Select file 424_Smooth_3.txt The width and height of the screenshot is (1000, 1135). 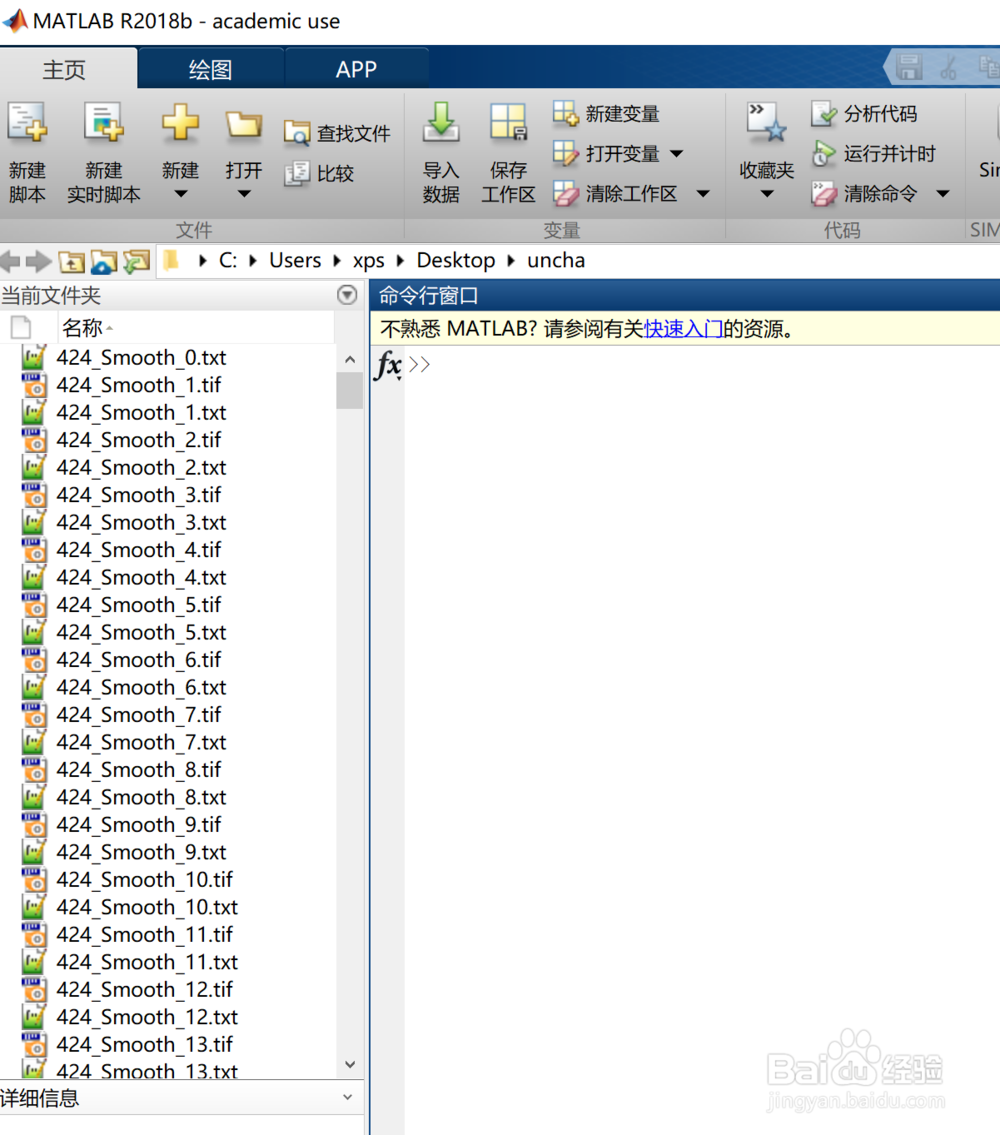tap(141, 523)
